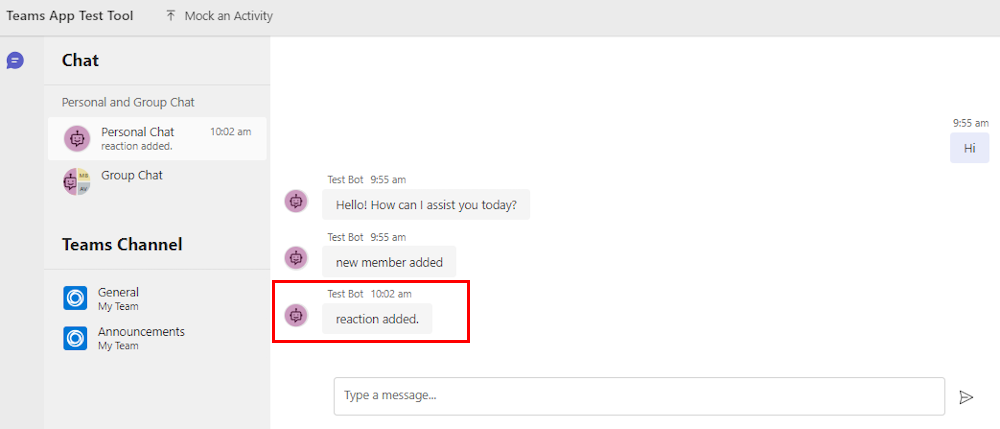The image size is (1000, 429).
Task: Click the 'Hello! How can I assist you today?' message
Action: point(426,205)
